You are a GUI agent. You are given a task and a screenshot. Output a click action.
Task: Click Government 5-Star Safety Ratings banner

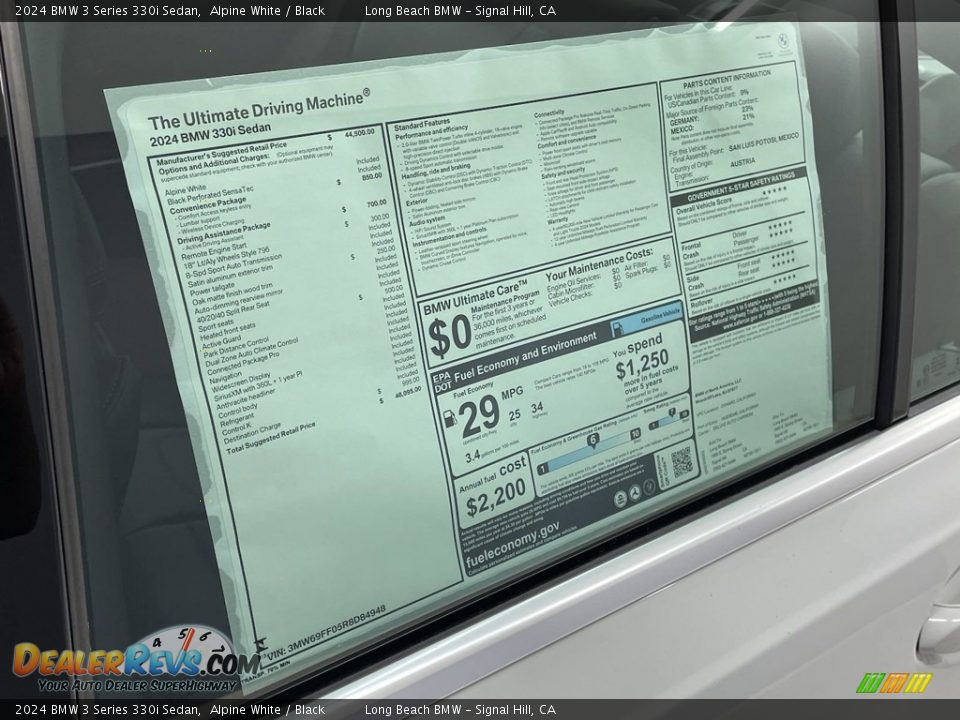click(740, 186)
